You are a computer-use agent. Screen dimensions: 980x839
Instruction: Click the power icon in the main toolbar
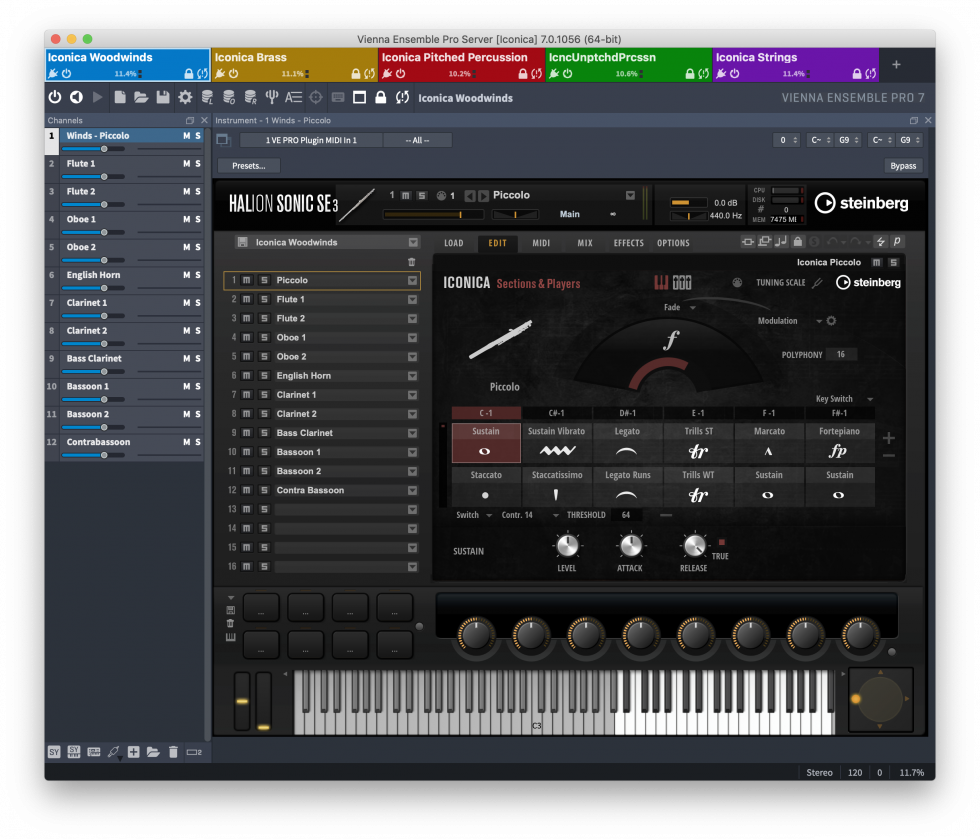(55, 97)
